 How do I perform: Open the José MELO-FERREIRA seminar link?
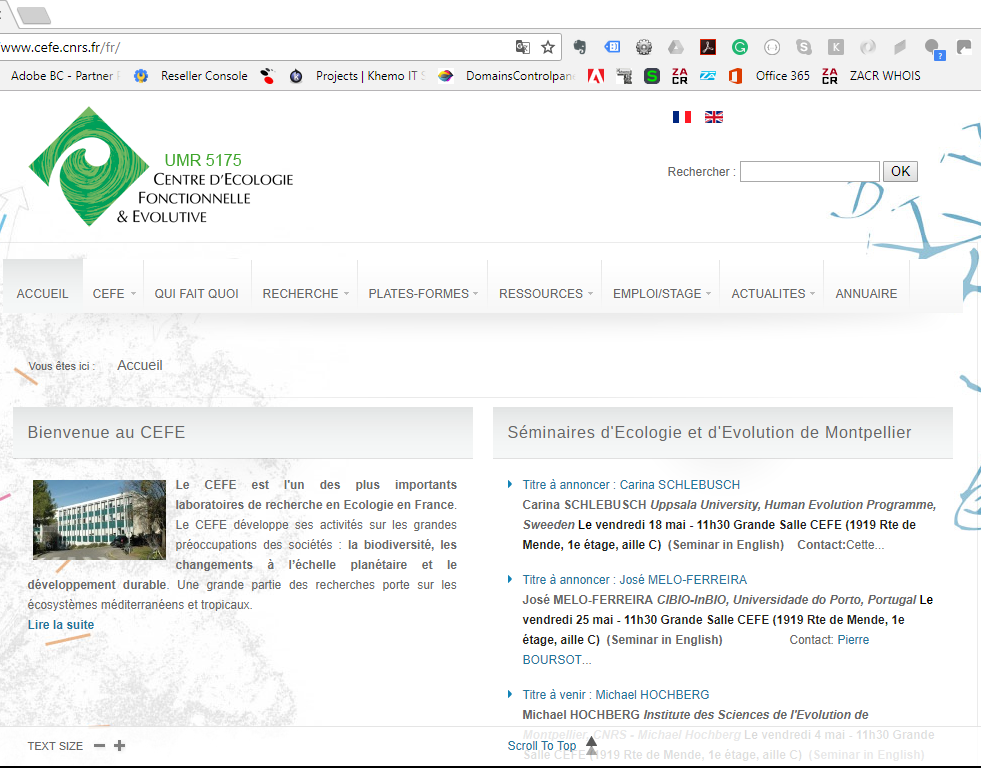[x=634, y=580]
